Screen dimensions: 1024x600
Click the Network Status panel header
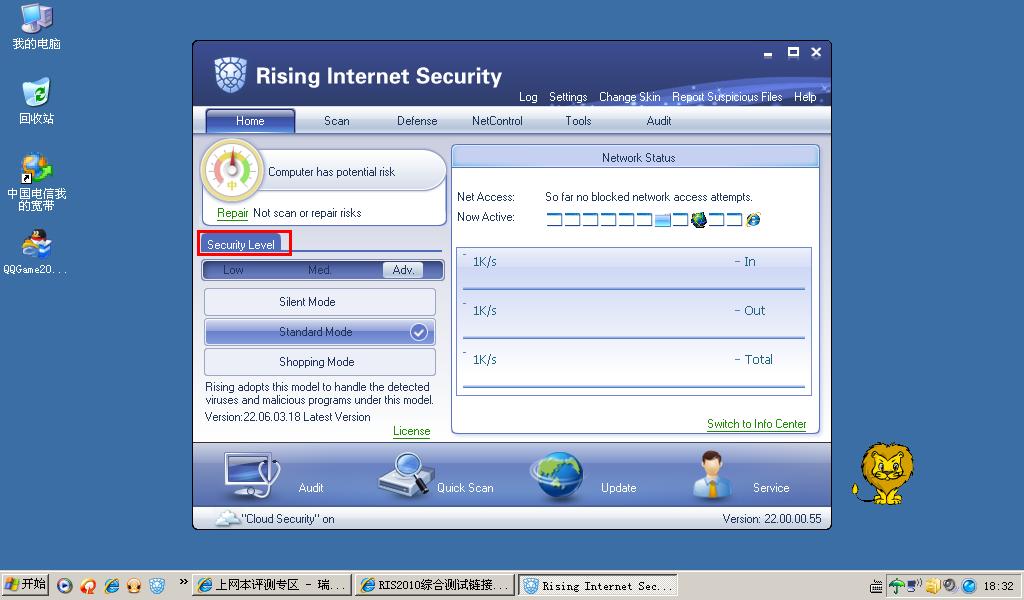635,157
